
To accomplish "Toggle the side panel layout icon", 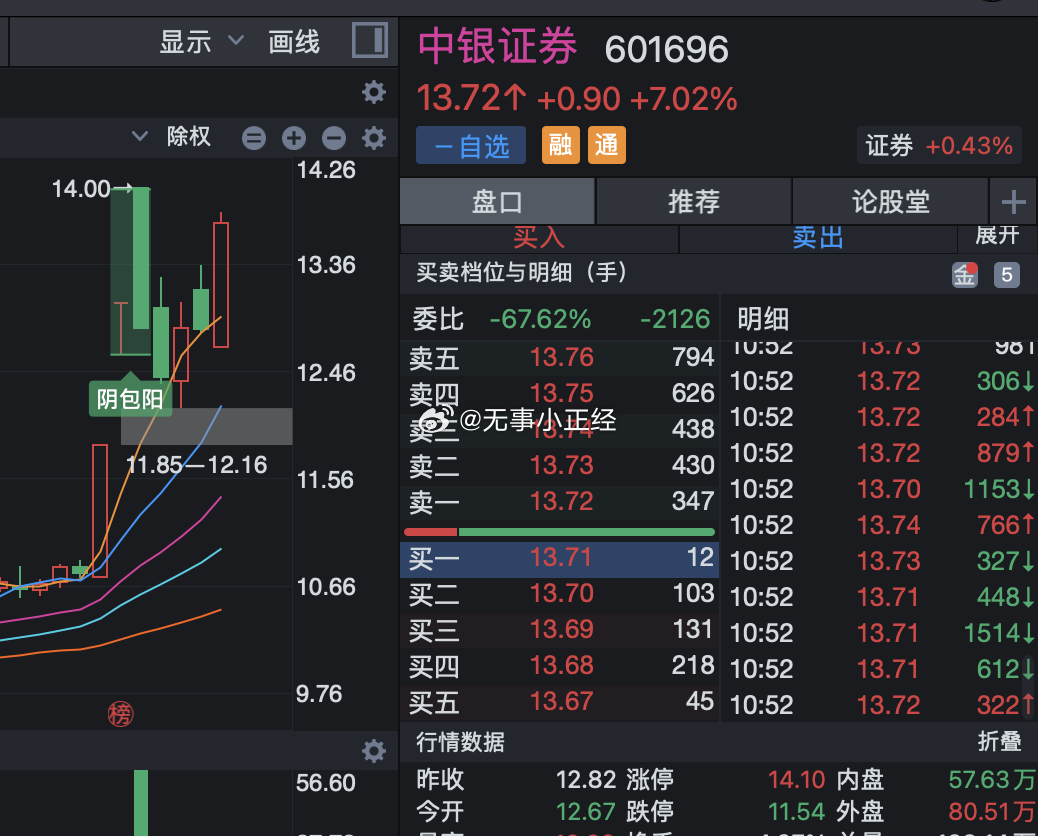I will pos(369,40).
